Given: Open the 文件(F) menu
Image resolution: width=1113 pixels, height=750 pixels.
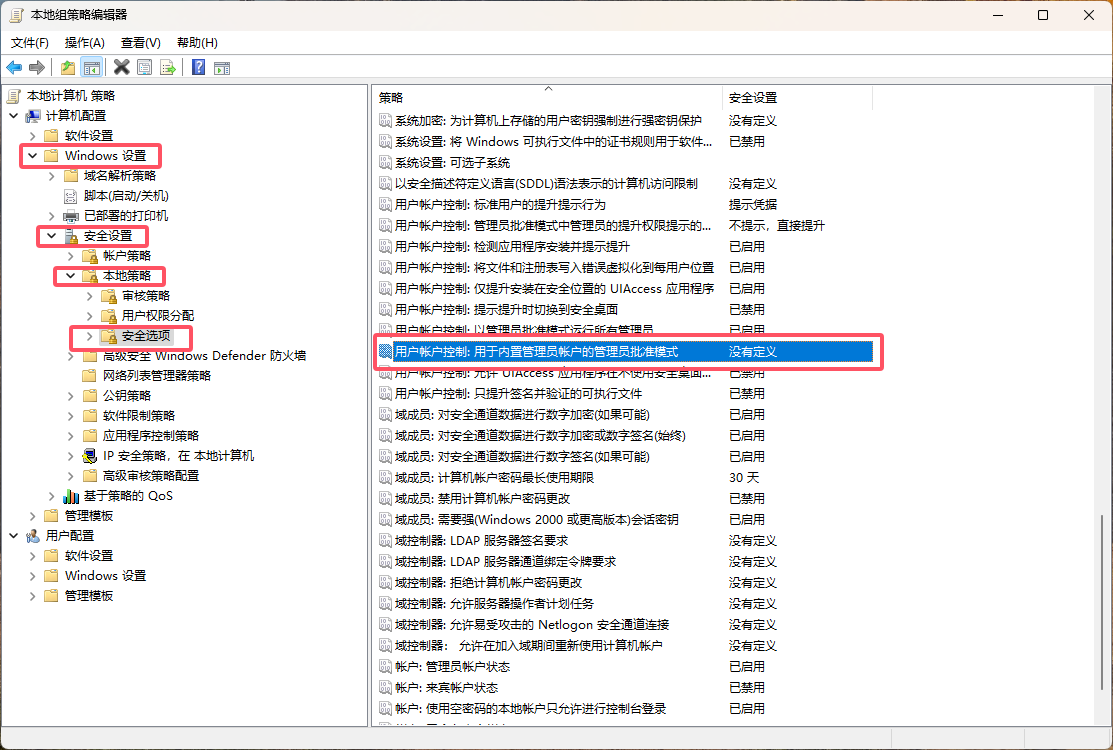Looking at the screenshot, I should click(30, 43).
